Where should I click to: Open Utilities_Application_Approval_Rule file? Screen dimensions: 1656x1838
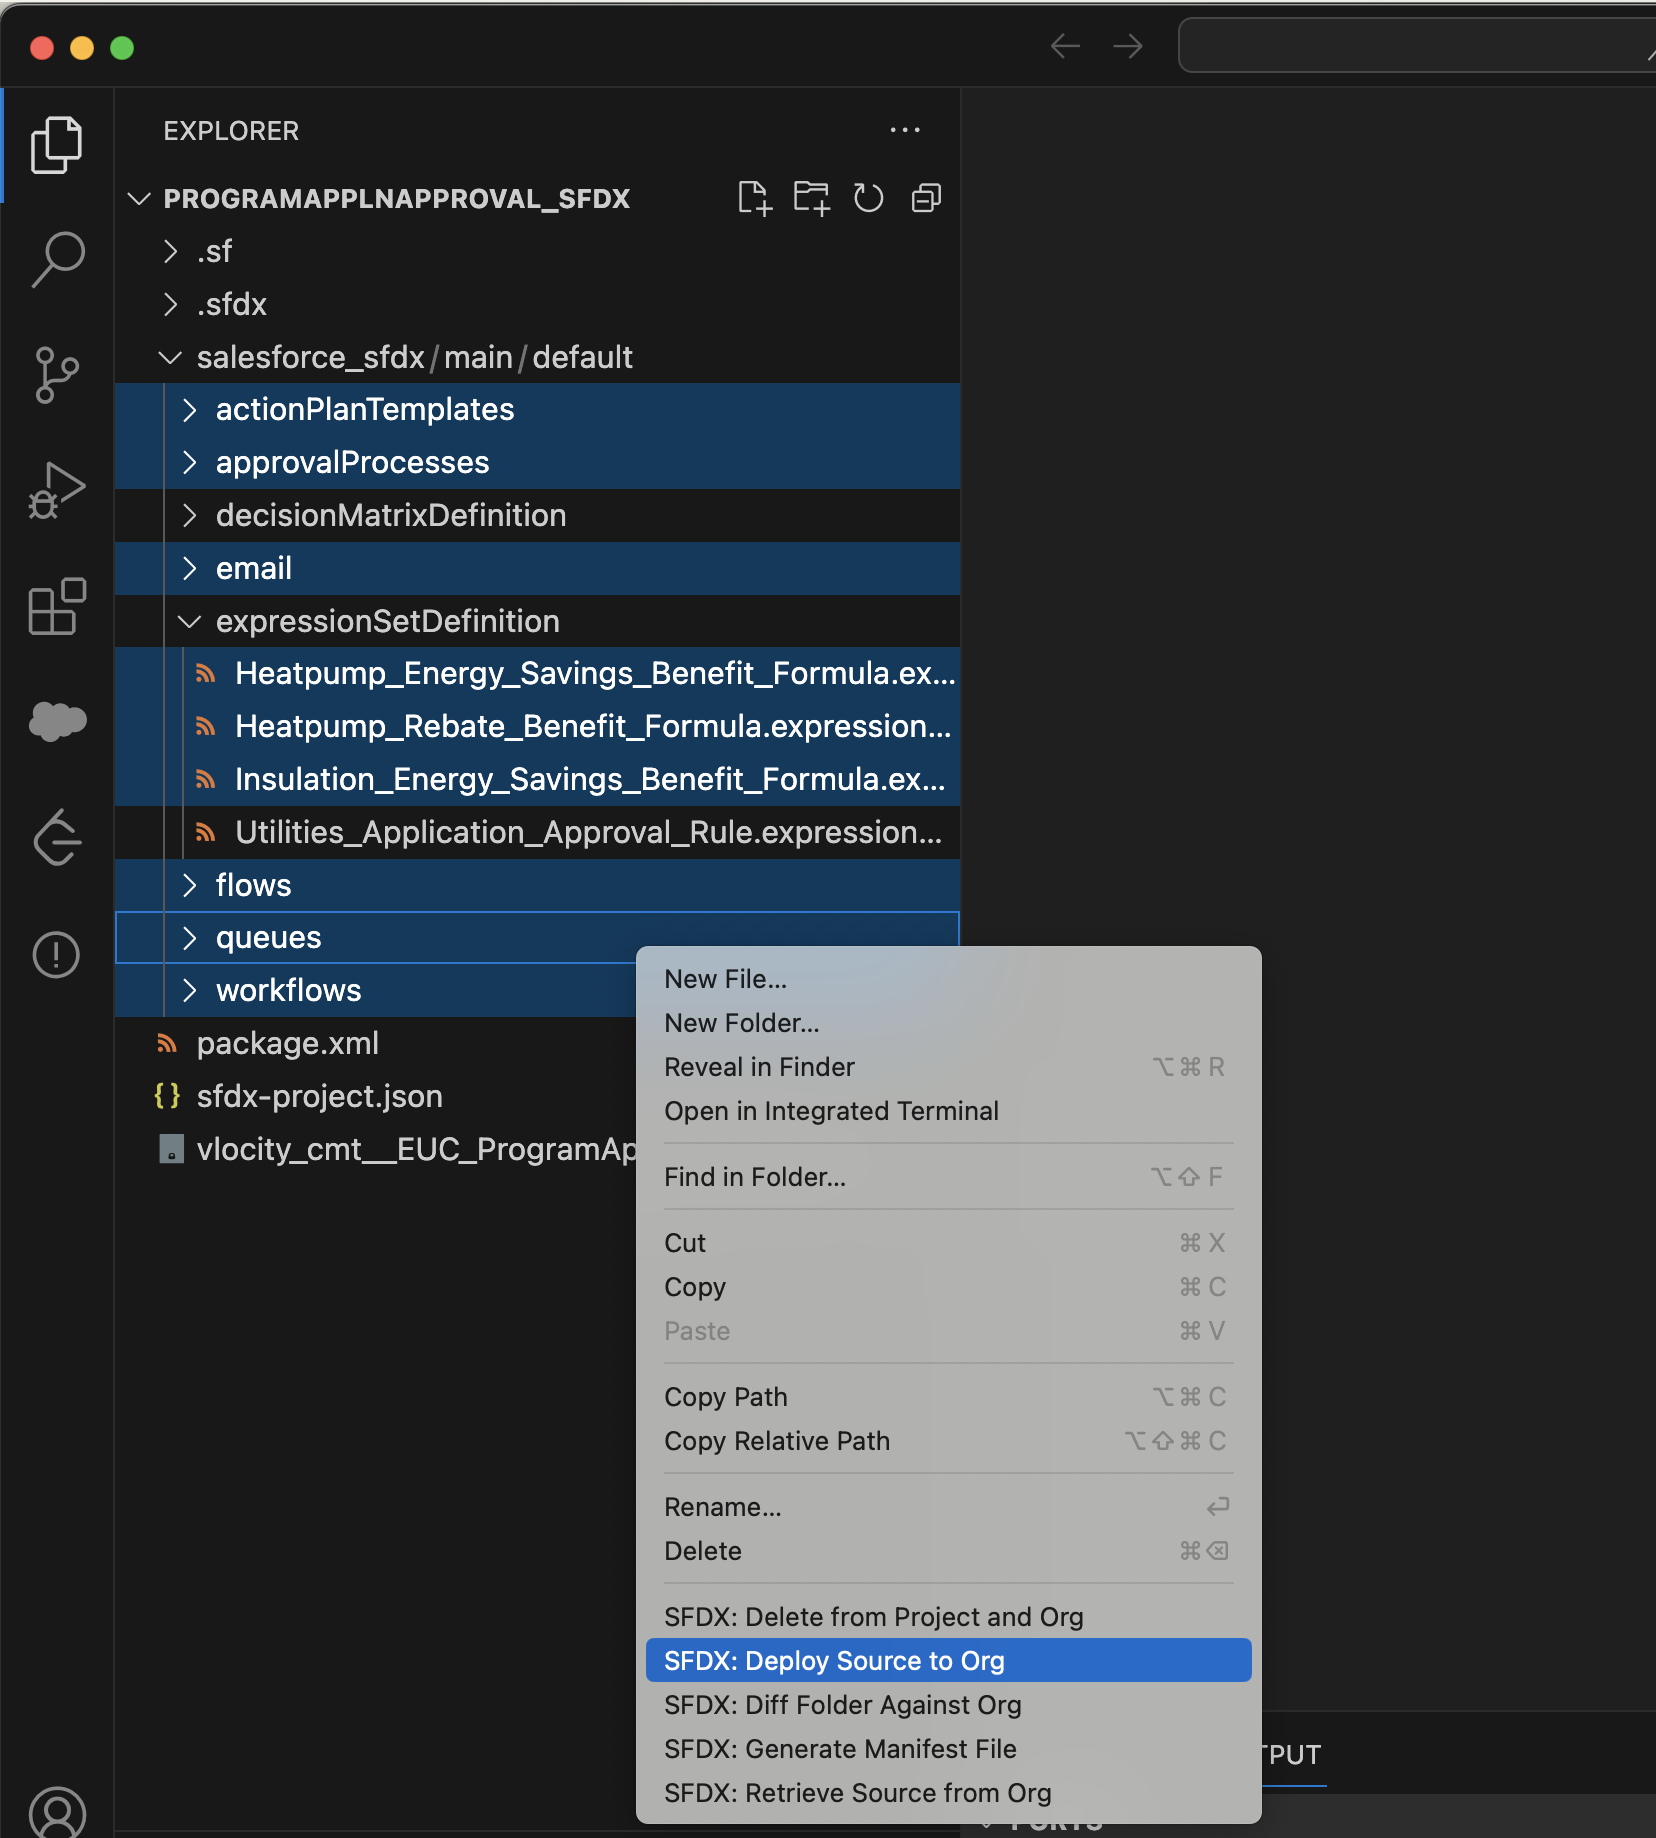pos(538,832)
